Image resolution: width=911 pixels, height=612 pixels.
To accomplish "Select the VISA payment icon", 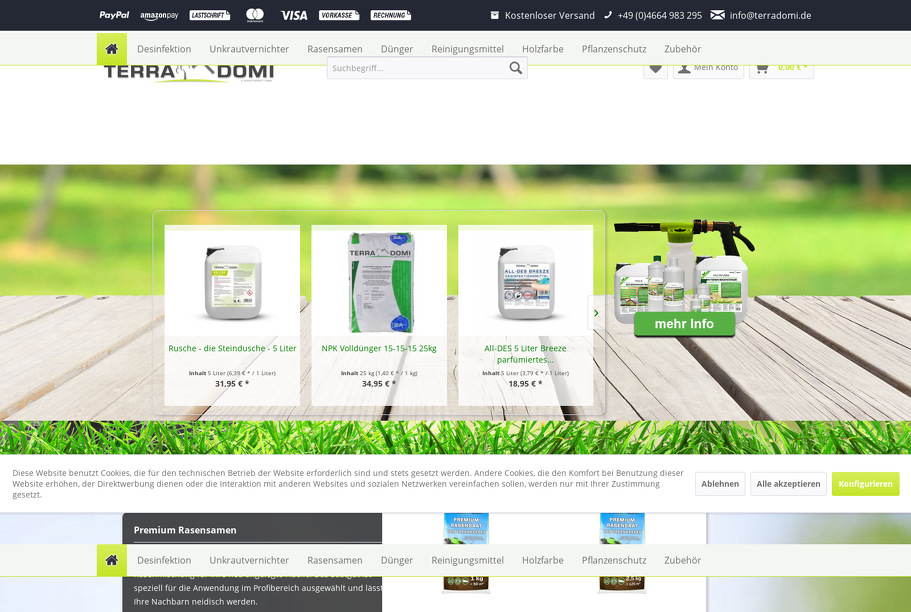I will click(295, 15).
